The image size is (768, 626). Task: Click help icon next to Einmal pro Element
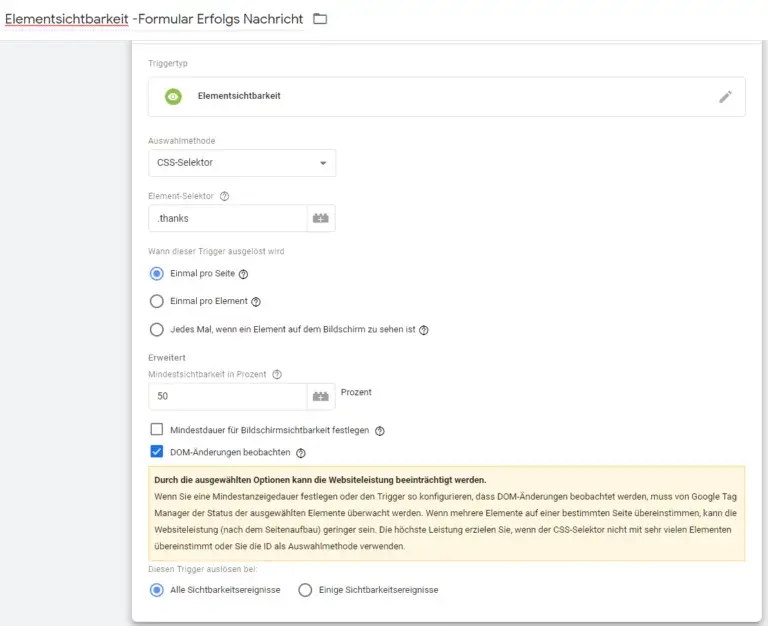coord(256,302)
